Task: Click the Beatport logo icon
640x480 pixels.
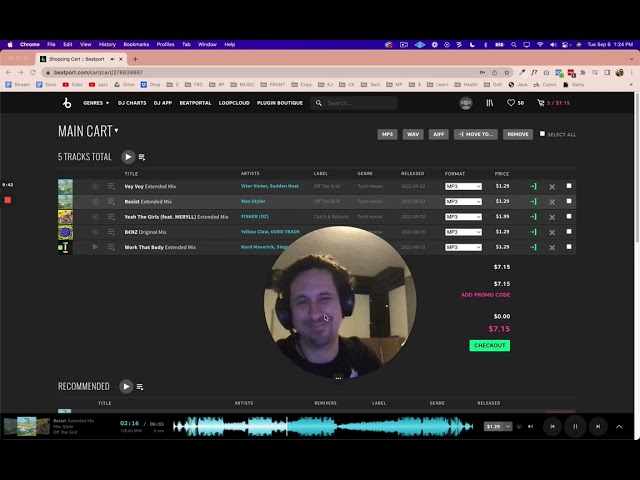Action: pyautogui.click(x=67, y=103)
